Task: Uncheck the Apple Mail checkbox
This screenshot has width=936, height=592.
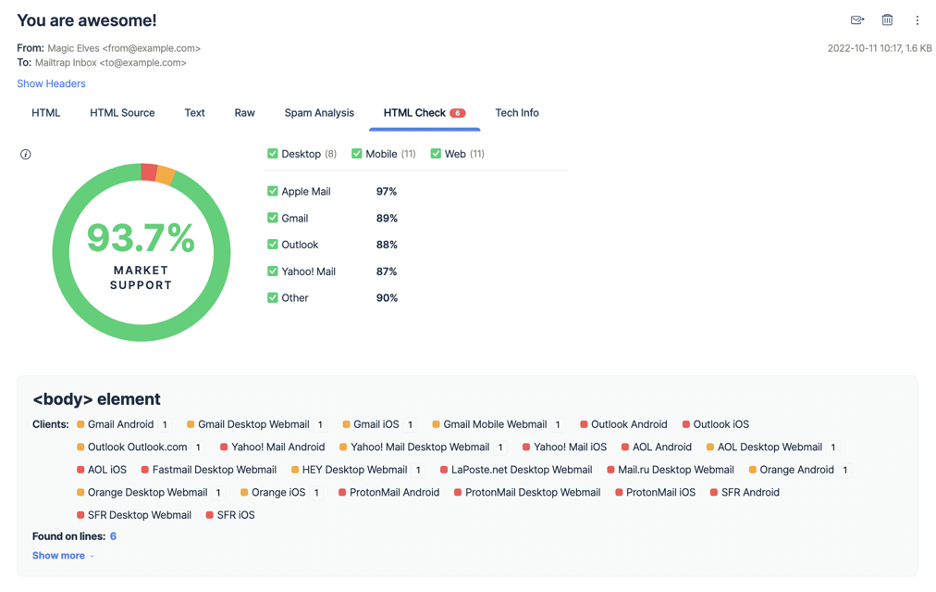Action: coord(273,192)
